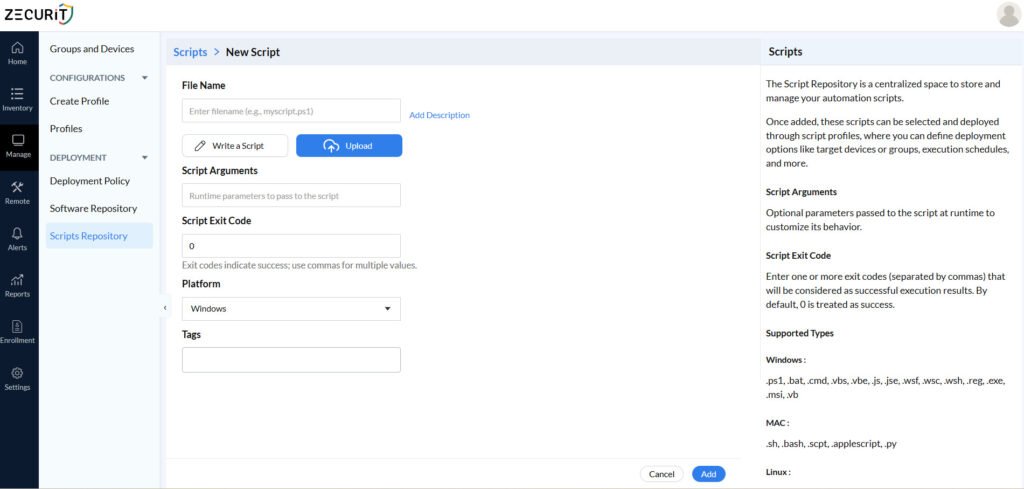Go to Groups and Devices
The width and height of the screenshot is (1024, 489).
pyautogui.click(x=92, y=49)
